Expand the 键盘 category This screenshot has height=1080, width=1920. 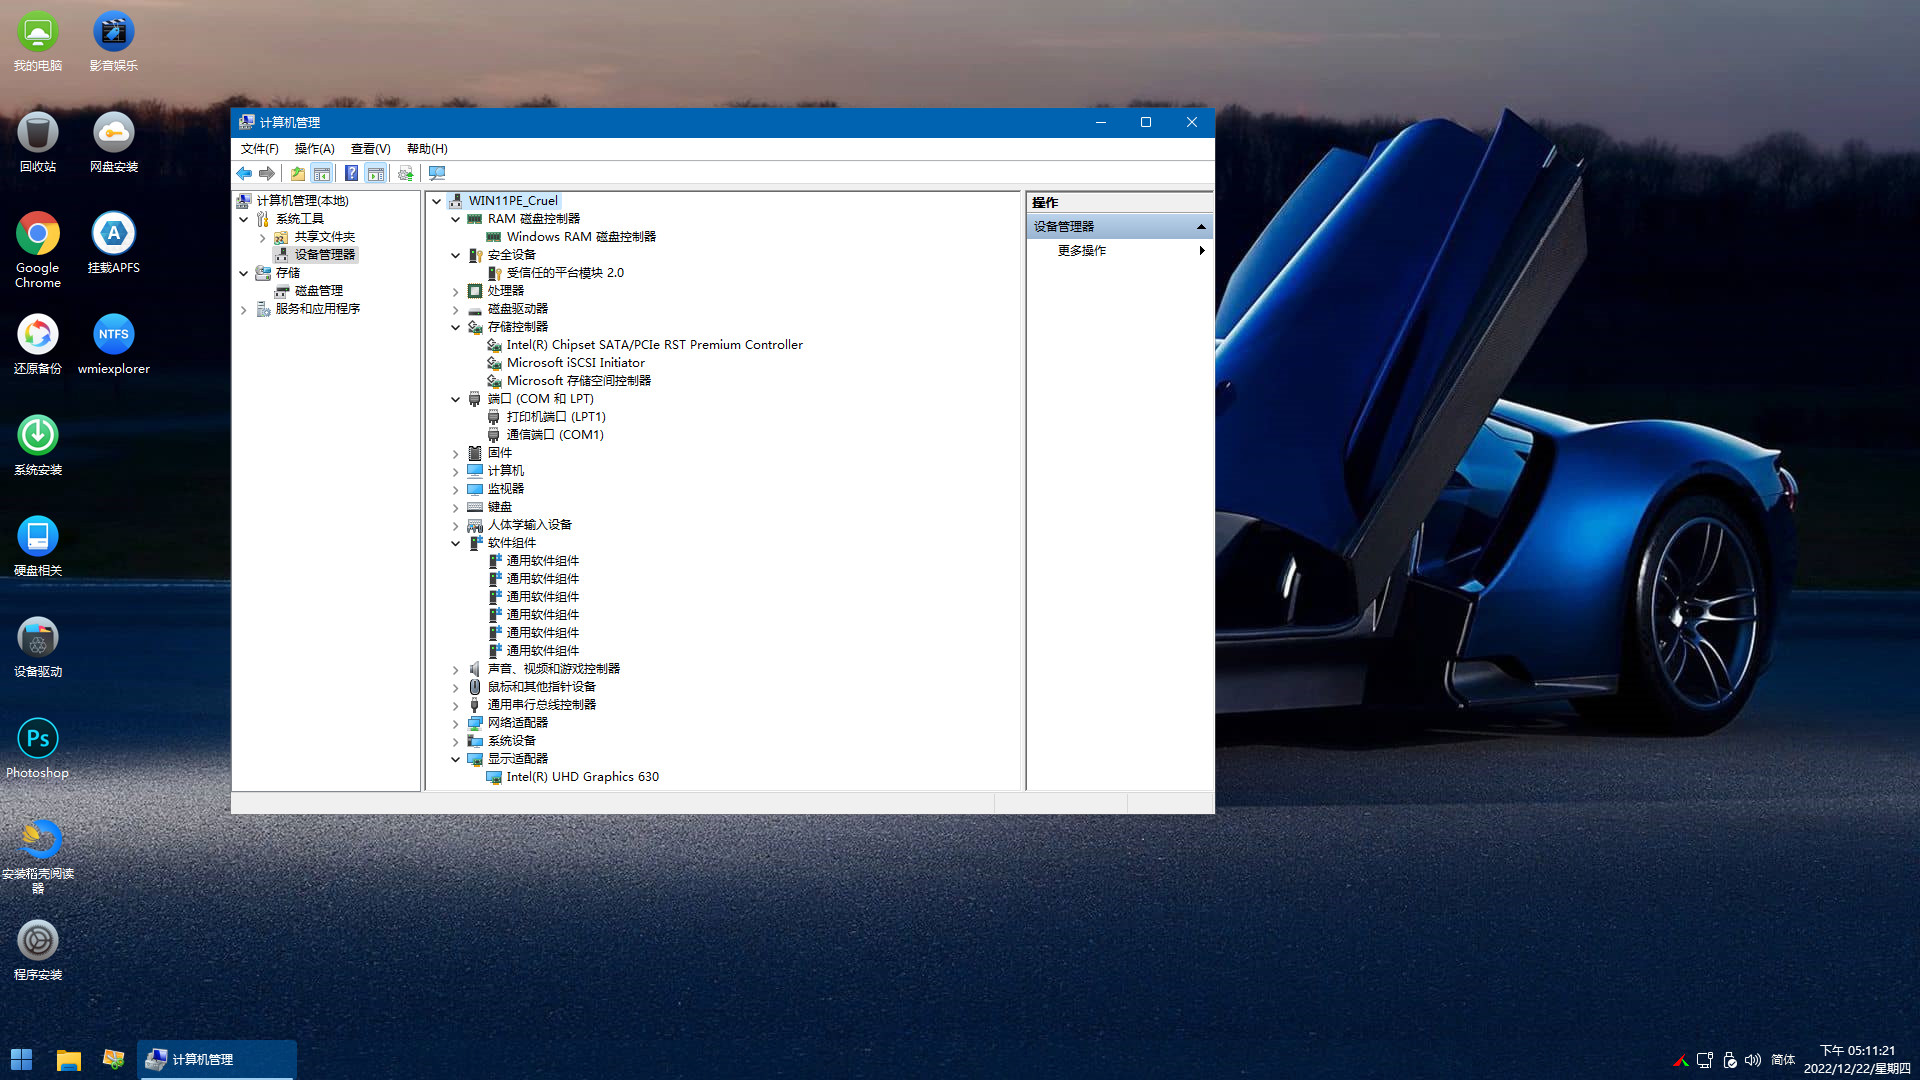[456, 507]
